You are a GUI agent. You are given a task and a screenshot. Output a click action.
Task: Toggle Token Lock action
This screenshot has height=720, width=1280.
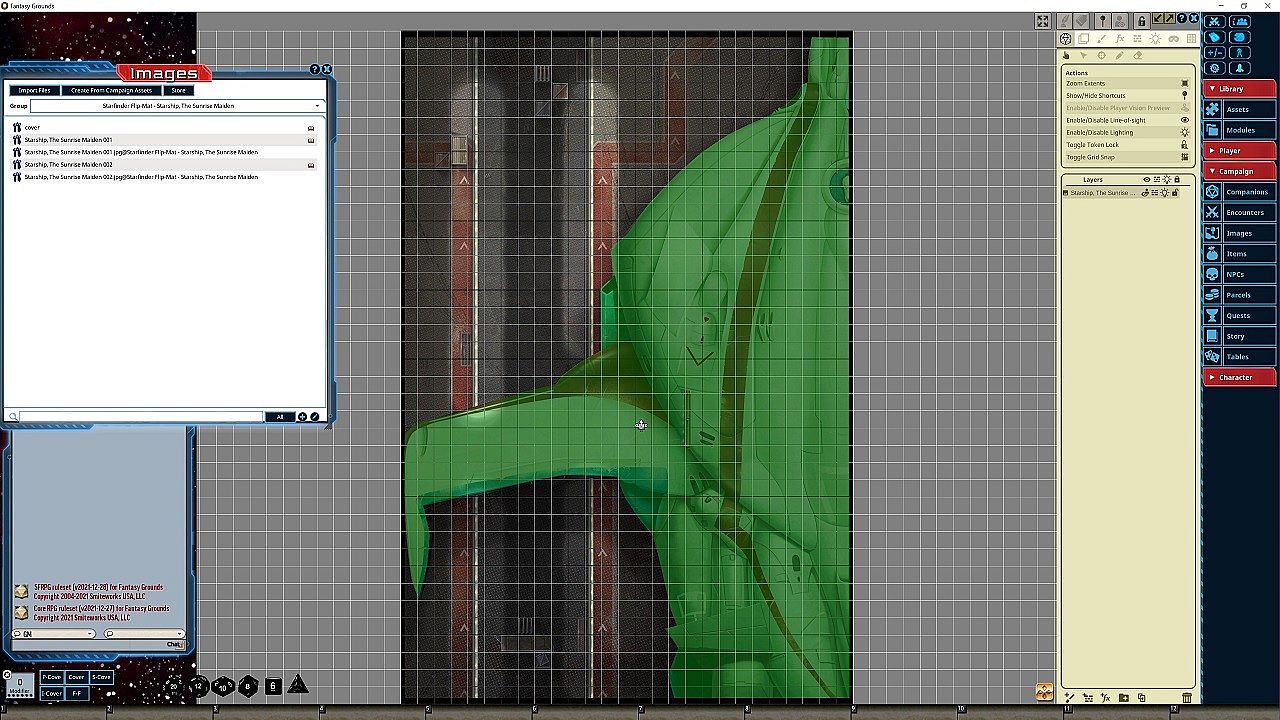coord(1128,145)
